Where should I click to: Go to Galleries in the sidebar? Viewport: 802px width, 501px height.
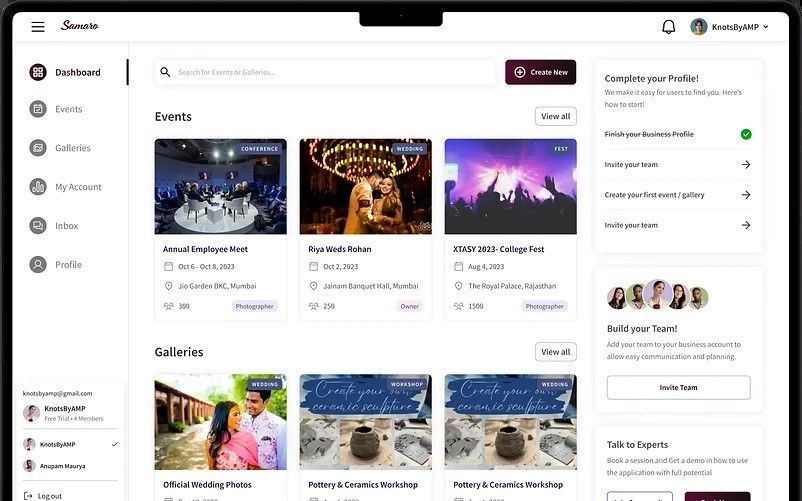pyautogui.click(x=73, y=148)
